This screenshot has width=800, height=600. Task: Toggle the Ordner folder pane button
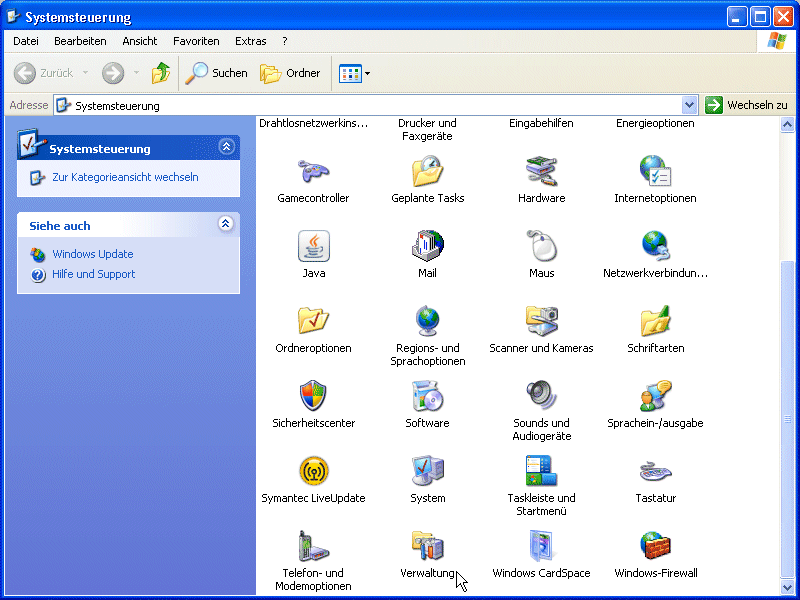290,73
